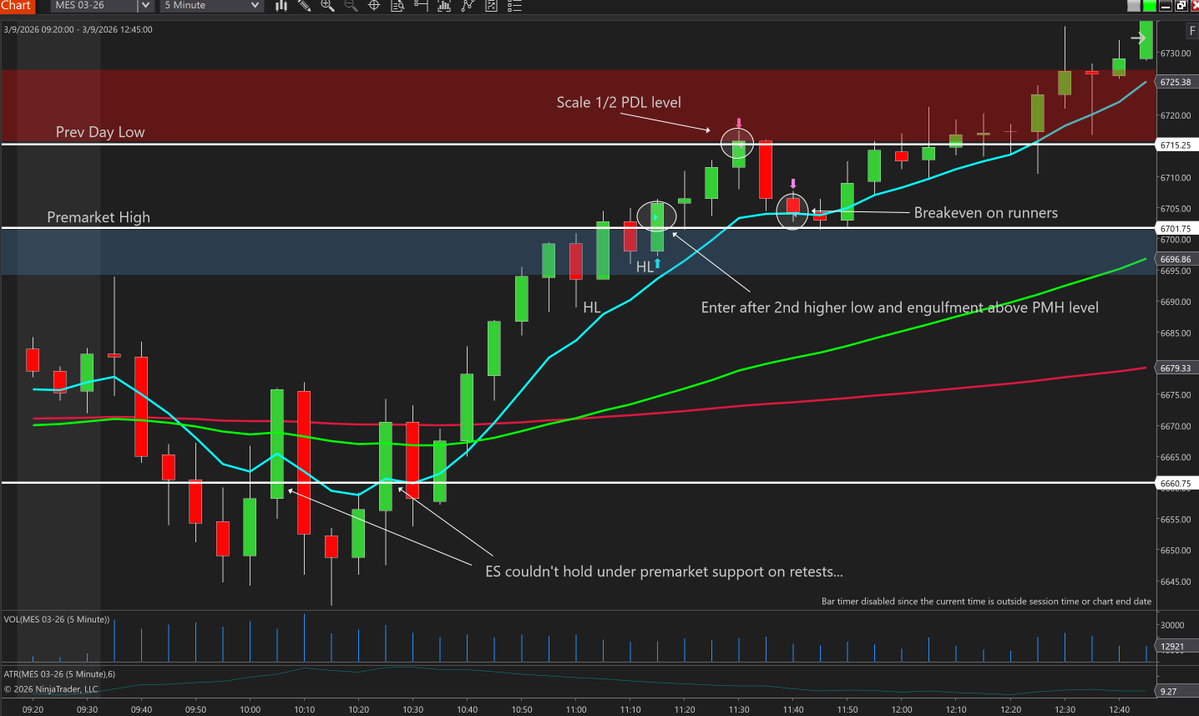Image resolution: width=1199 pixels, height=716 pixels.
Task: Open chart Properties list icon
Action: [514, 6]
